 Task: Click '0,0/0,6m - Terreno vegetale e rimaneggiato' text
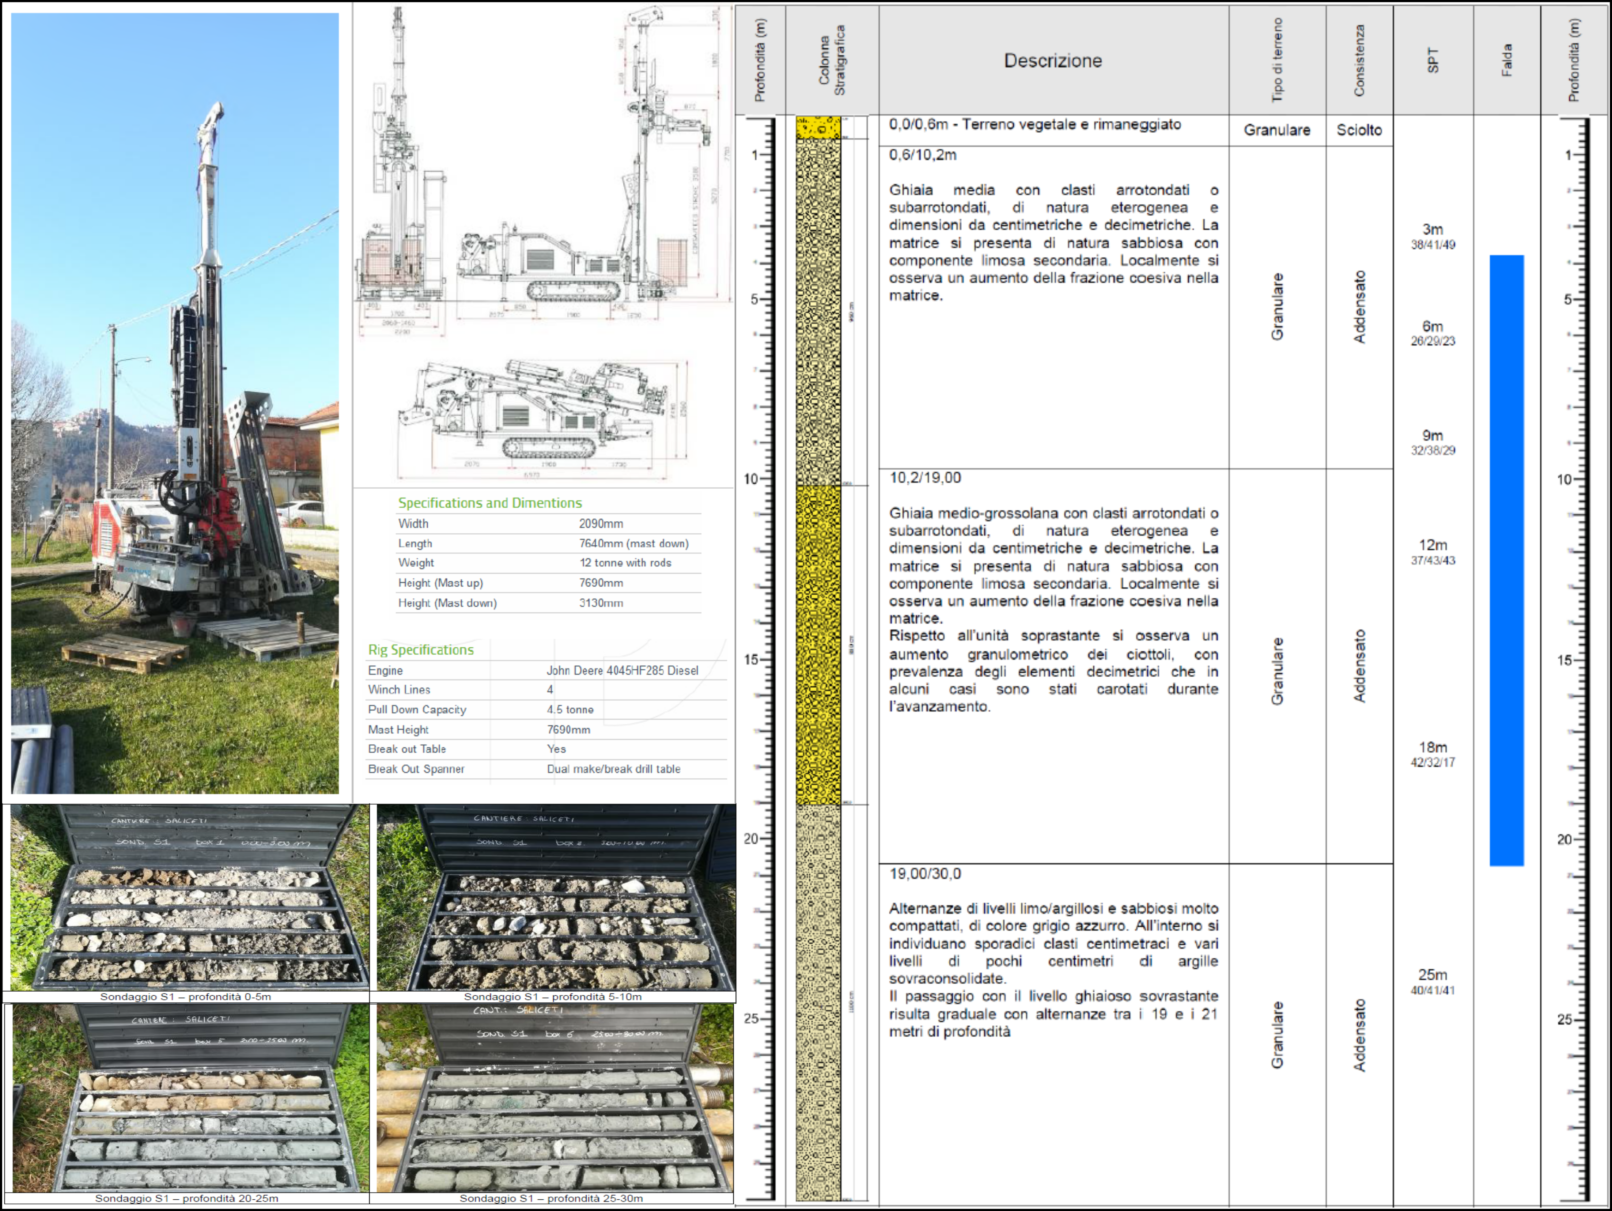[x=1035, y=125]
